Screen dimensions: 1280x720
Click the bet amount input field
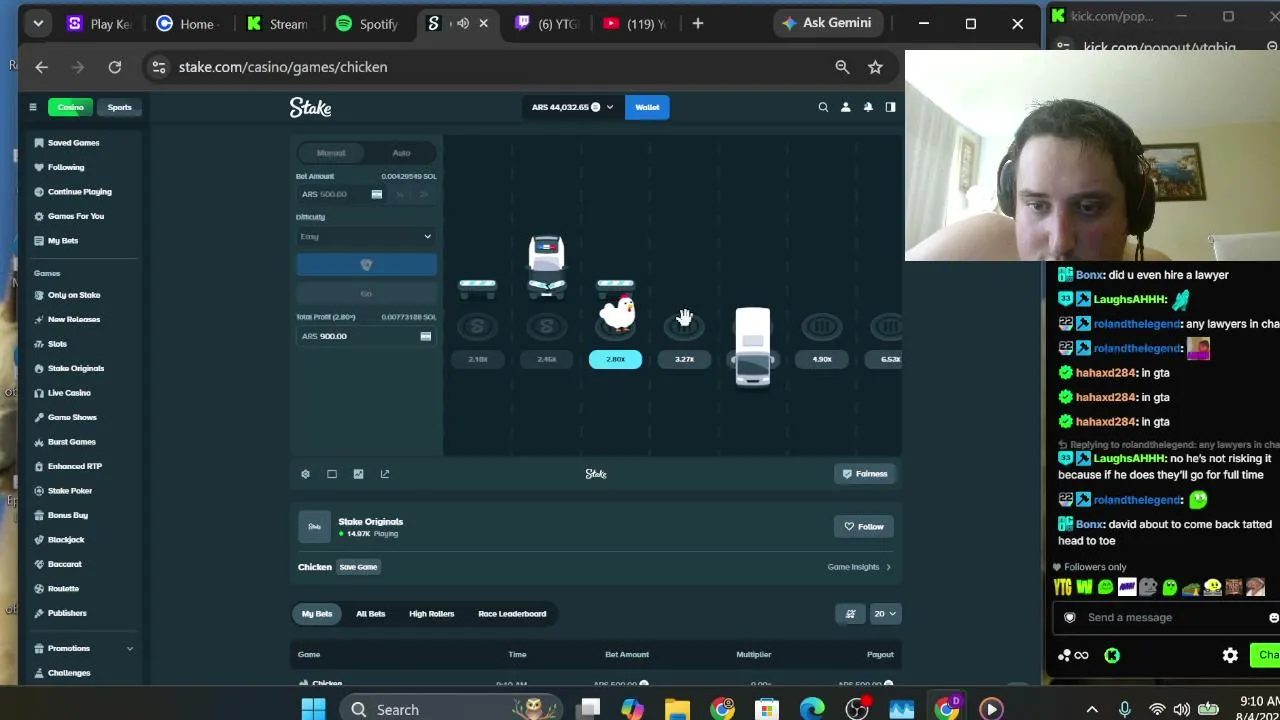(x=333, y=194)
